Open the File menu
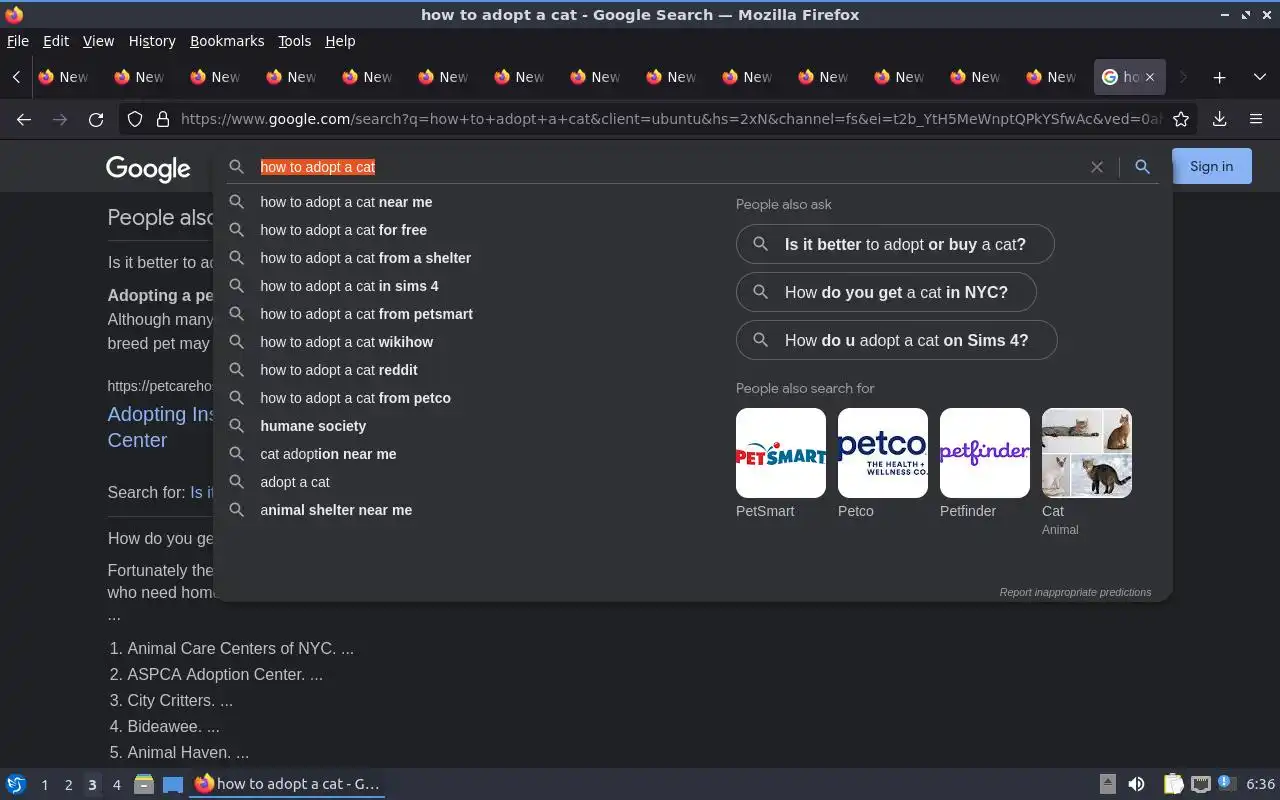 click(18, 41)
